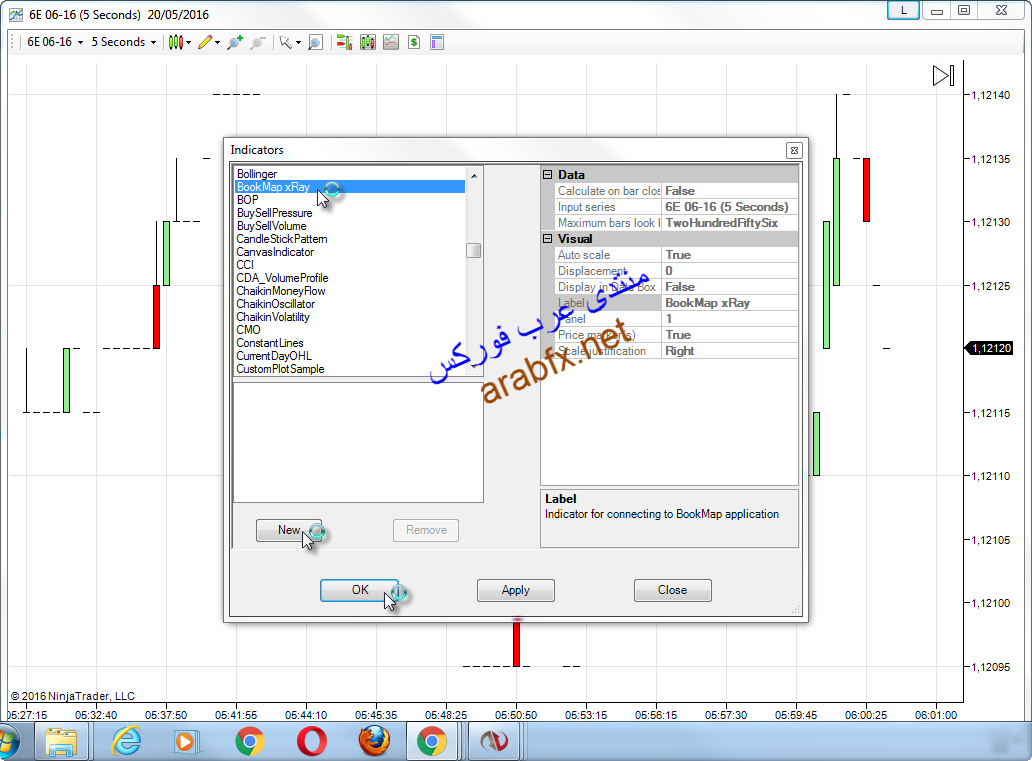Select BuySellVolume indicator
The width and height of the screenshot is (1032, 761).
[350, 226]
